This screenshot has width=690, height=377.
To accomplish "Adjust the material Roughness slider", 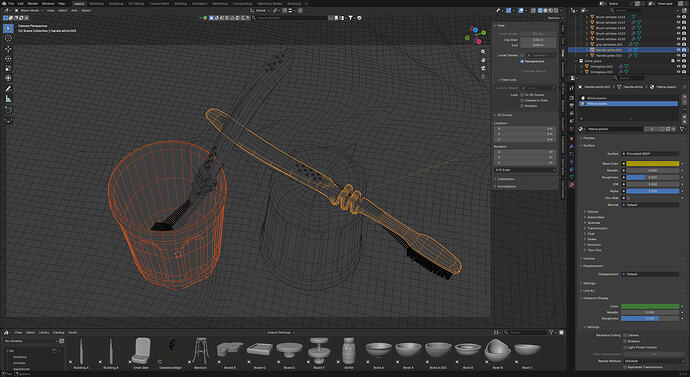I will pos(653,177).
